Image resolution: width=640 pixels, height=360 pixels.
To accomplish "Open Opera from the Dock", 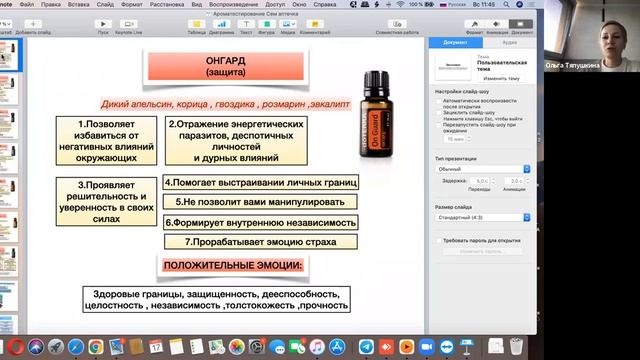I will pyautogui.click(x=16, y=347).
